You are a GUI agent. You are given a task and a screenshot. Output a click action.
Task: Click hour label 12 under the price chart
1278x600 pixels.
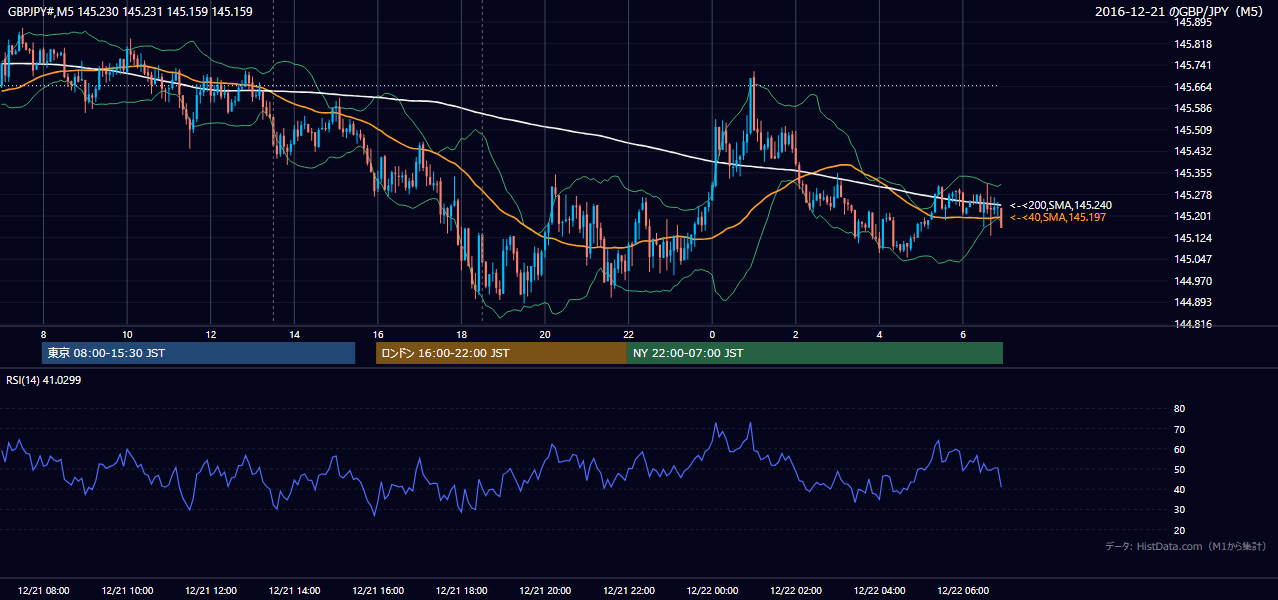pyautogui.click(x=211, y=335)
